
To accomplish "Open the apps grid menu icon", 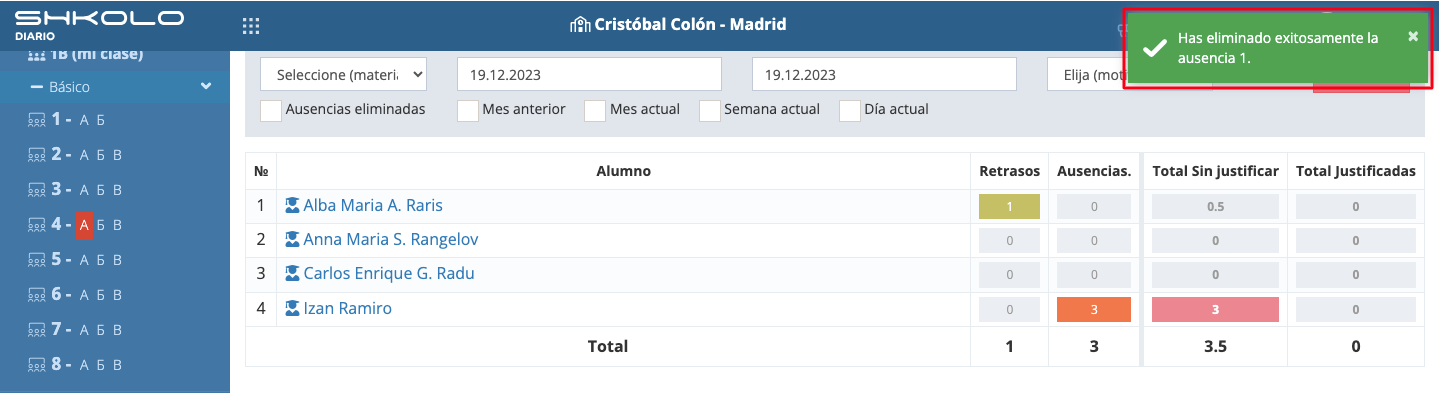I will (x=251, y=25).
